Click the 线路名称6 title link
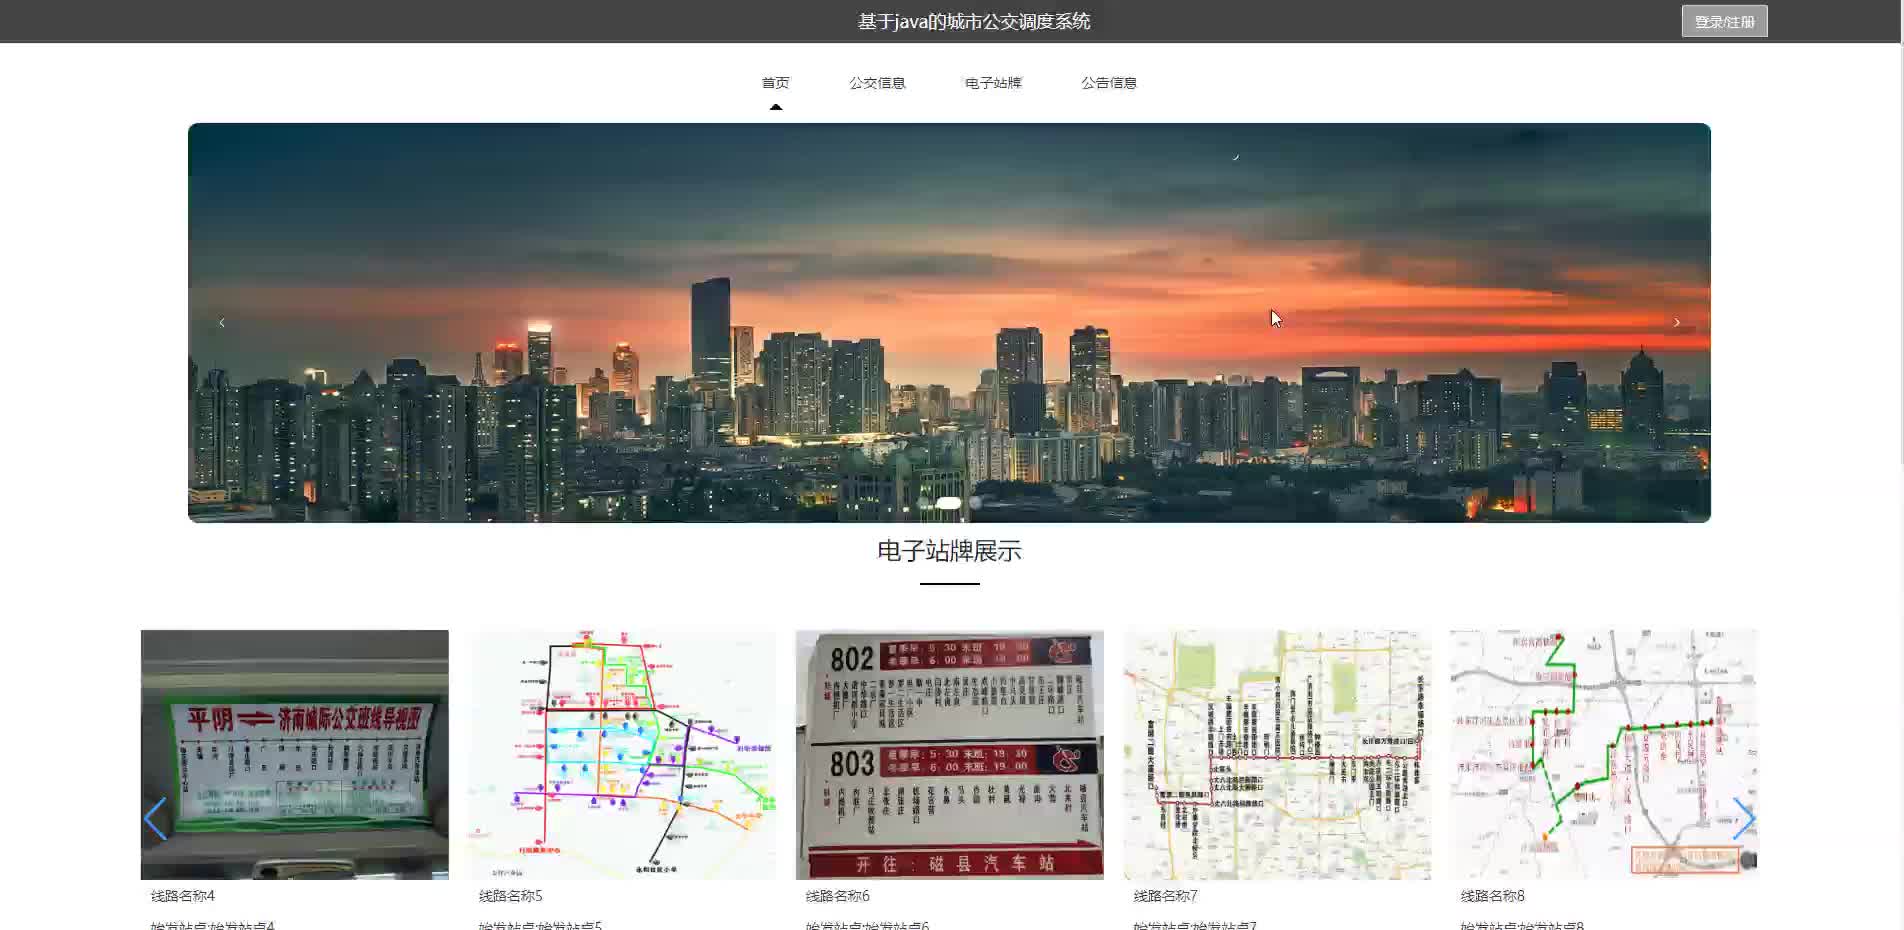The width and height of the screenshot is (1904, 930). pyautogui.click(x=838, y=896)
